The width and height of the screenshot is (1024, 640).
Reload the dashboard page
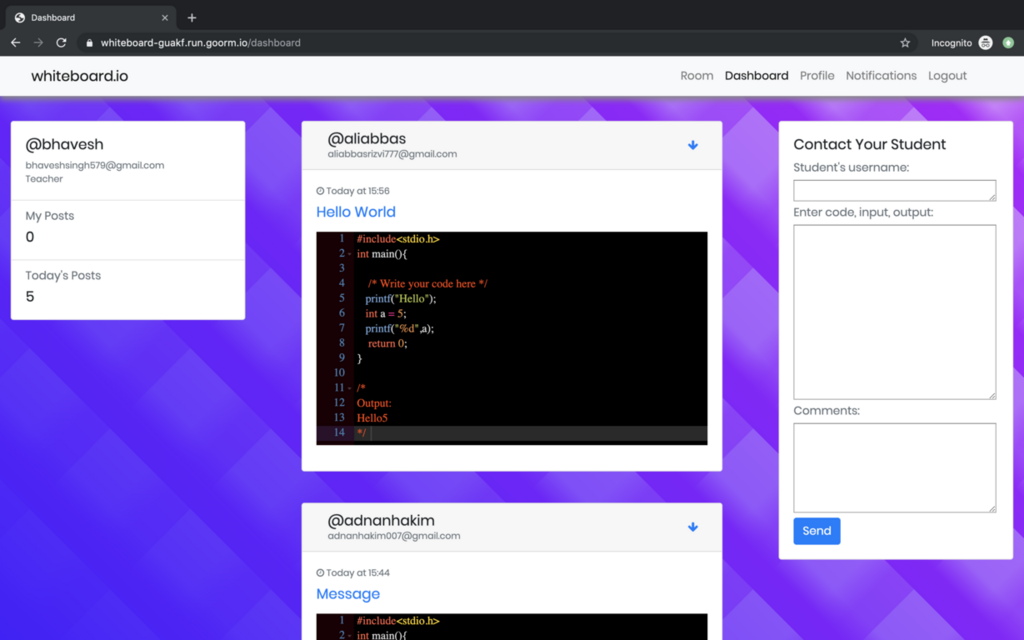[61, 42]
